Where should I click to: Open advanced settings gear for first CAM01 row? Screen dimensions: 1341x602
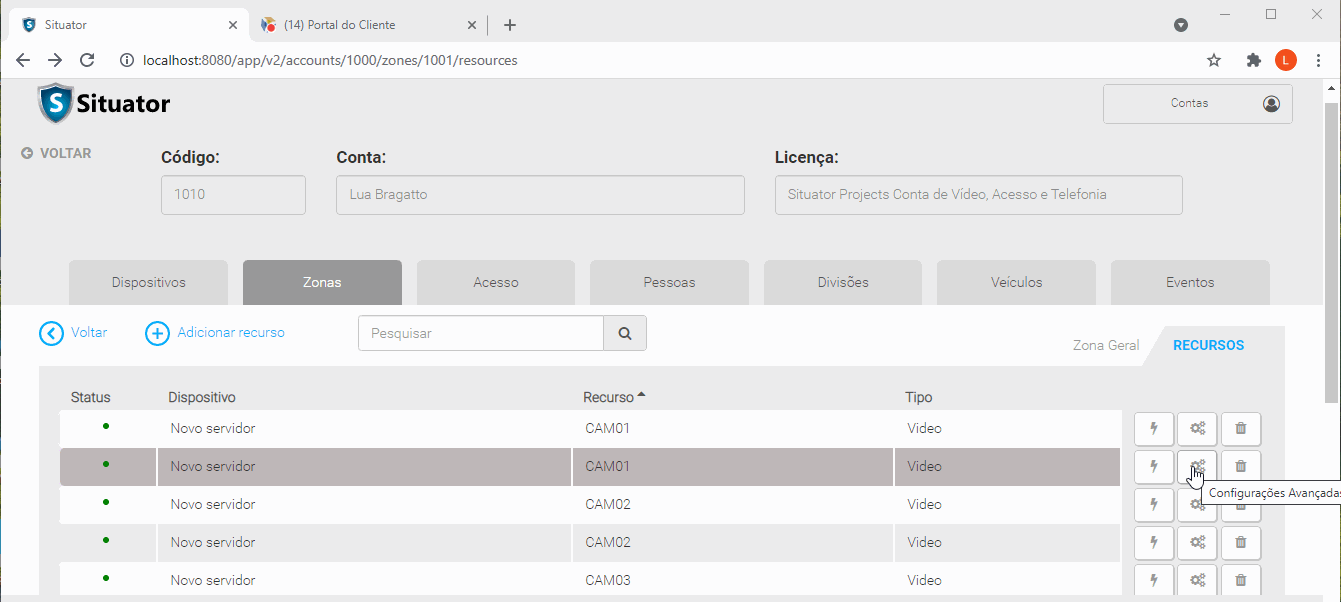[1197, 428]
